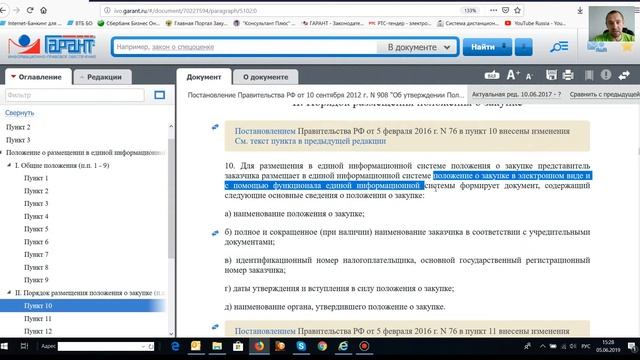Collapse the 'Положение о размещении в единой информационной' node

click(x=2, y=153)
